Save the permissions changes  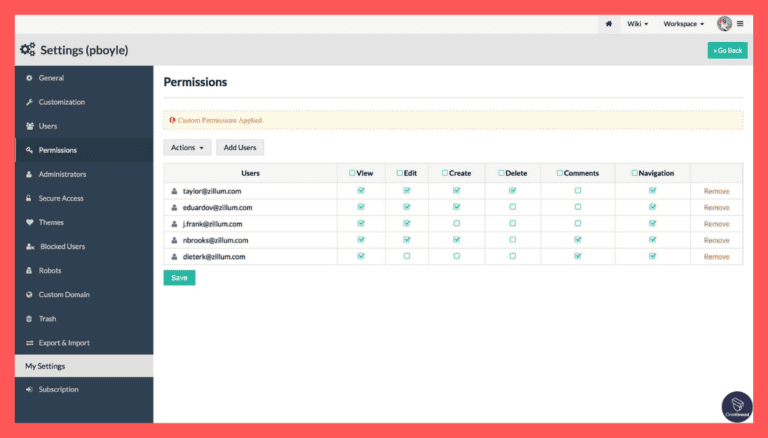point(179,277)
